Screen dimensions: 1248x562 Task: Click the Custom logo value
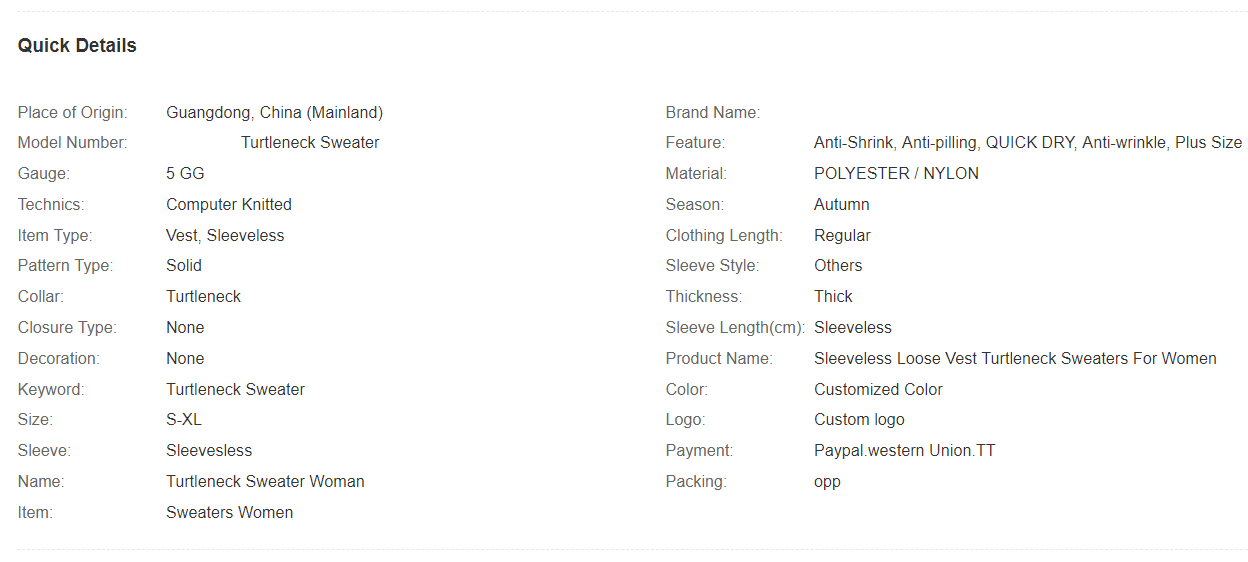pyautogui.click(x=859, y=420)
